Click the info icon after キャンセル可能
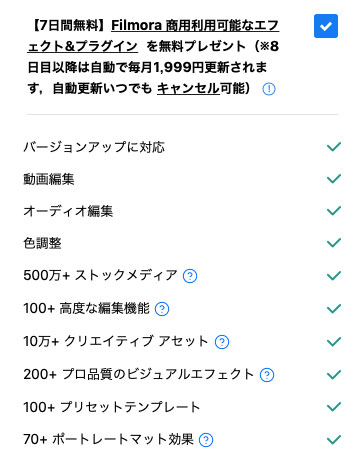 coord(269,89)
